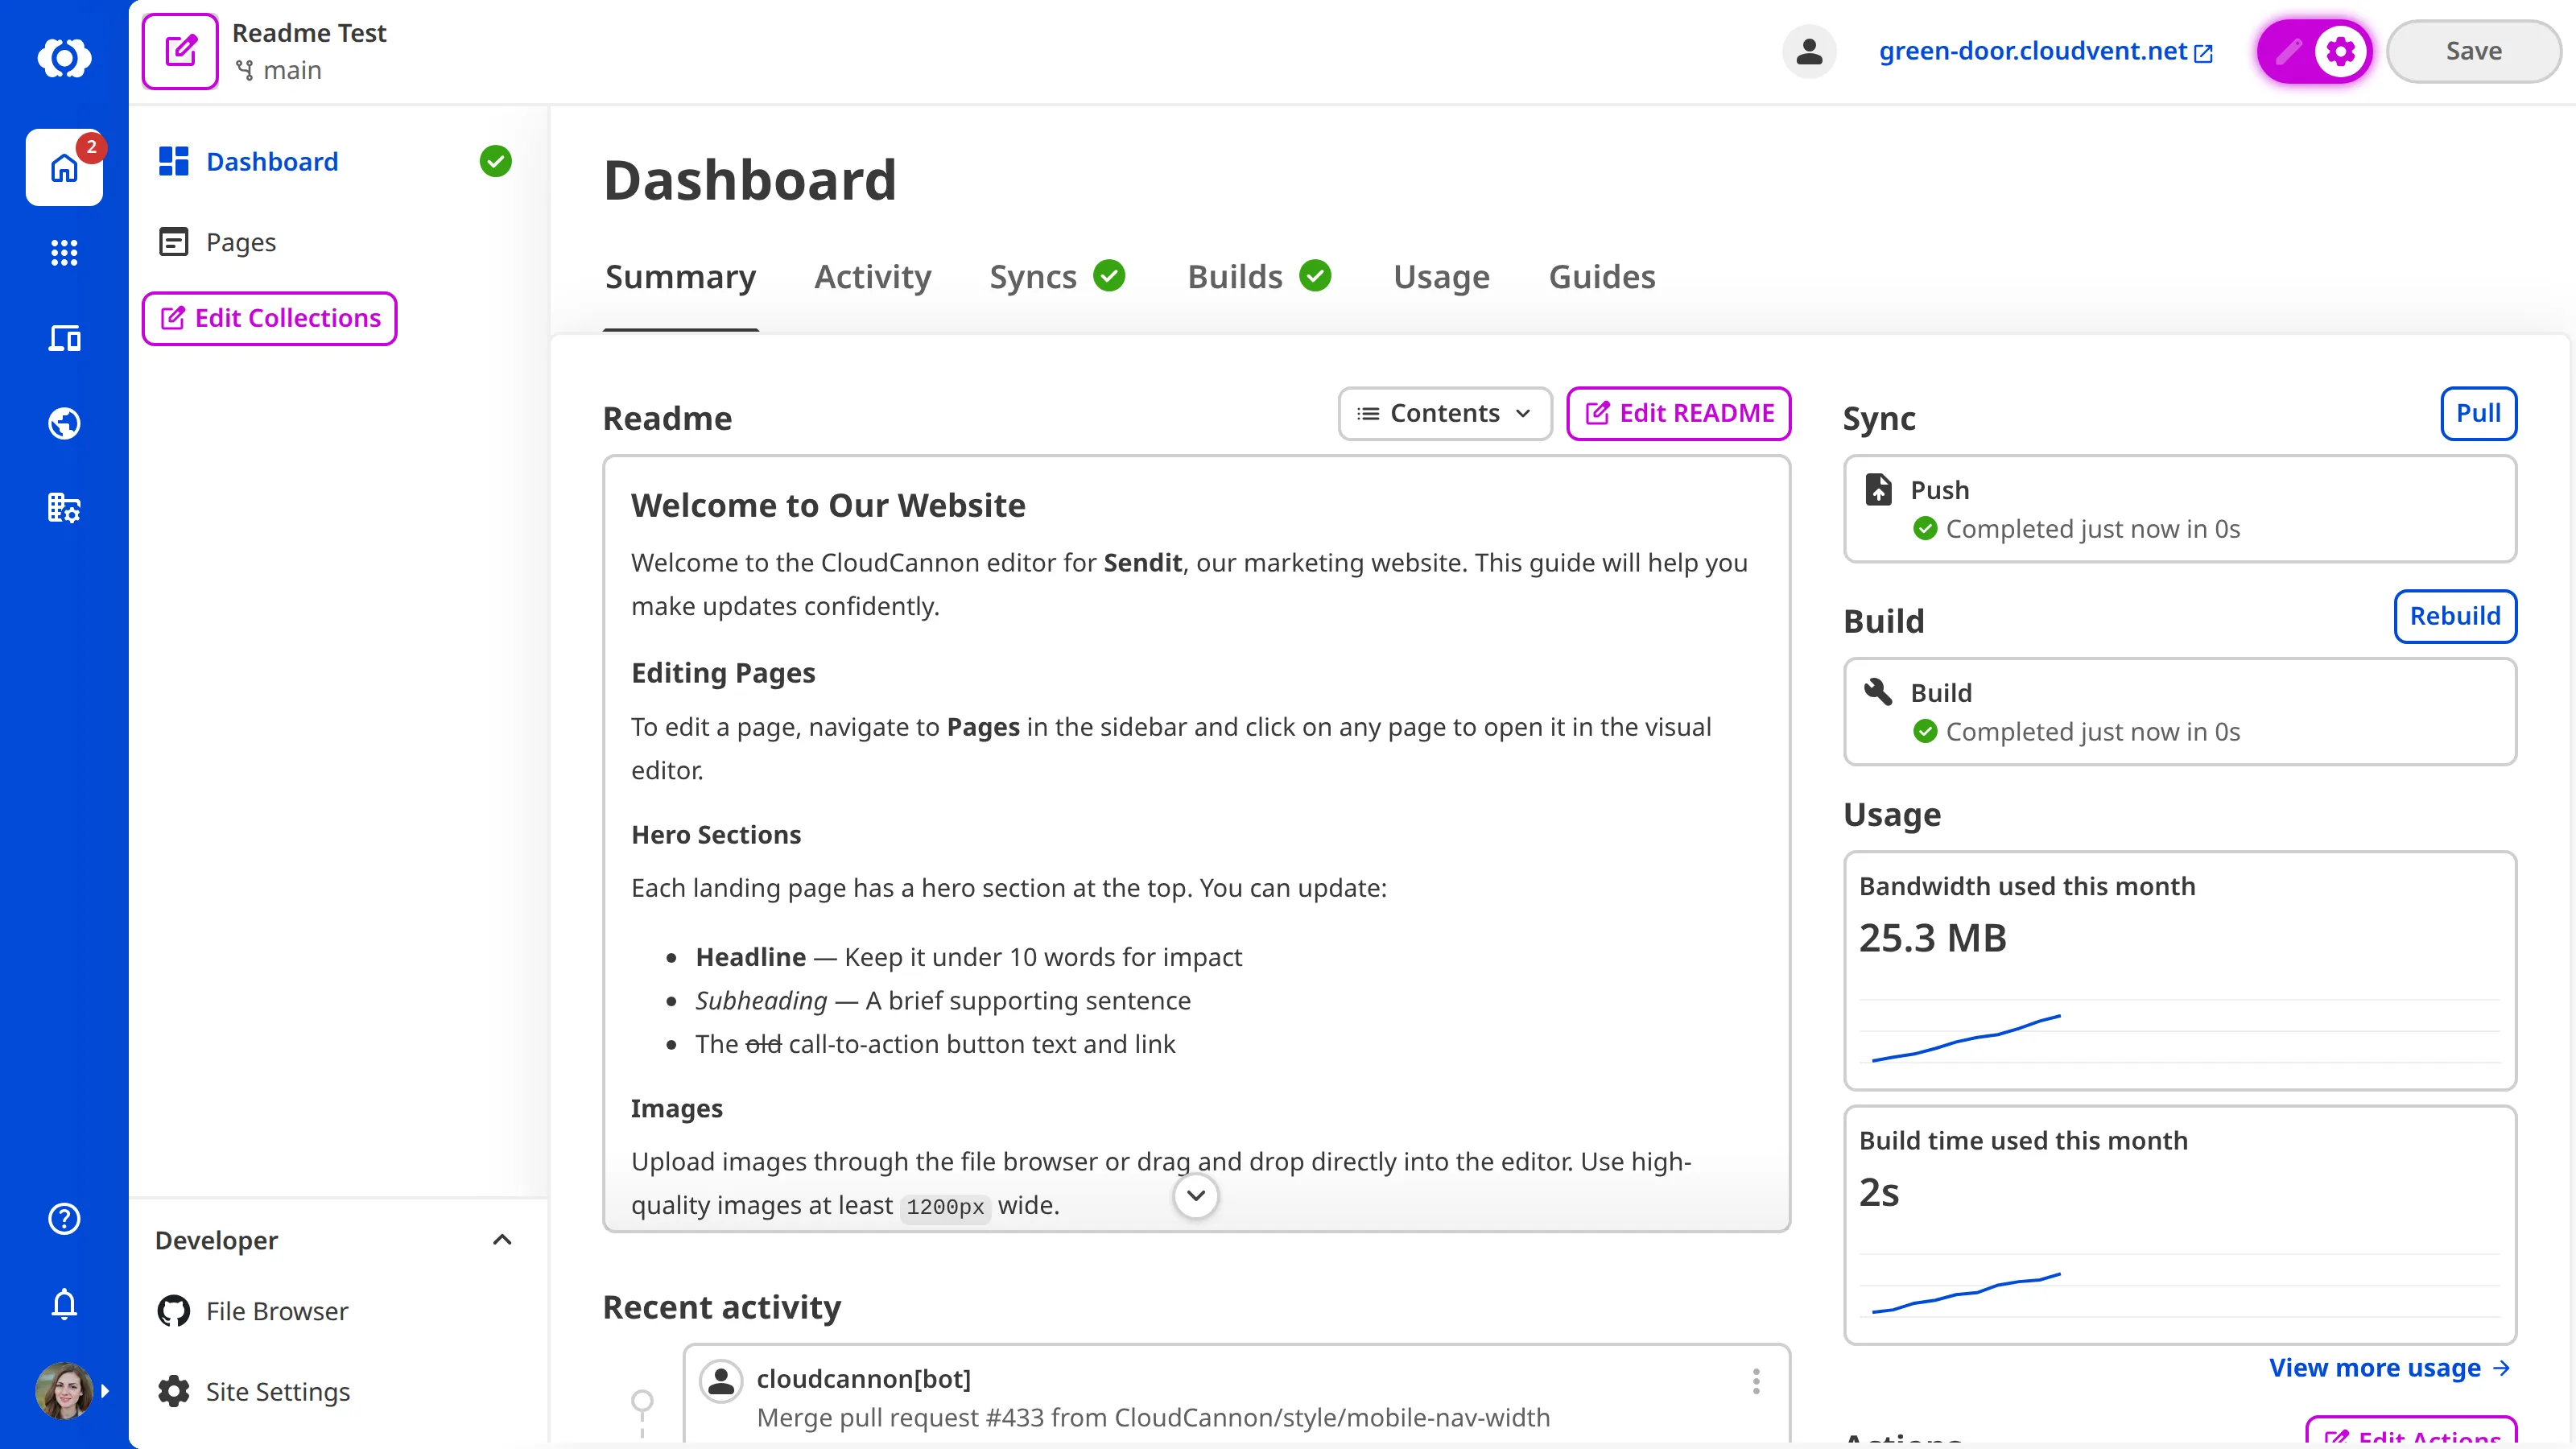Open the organization settings icon in sidebar

pos(64,508)
